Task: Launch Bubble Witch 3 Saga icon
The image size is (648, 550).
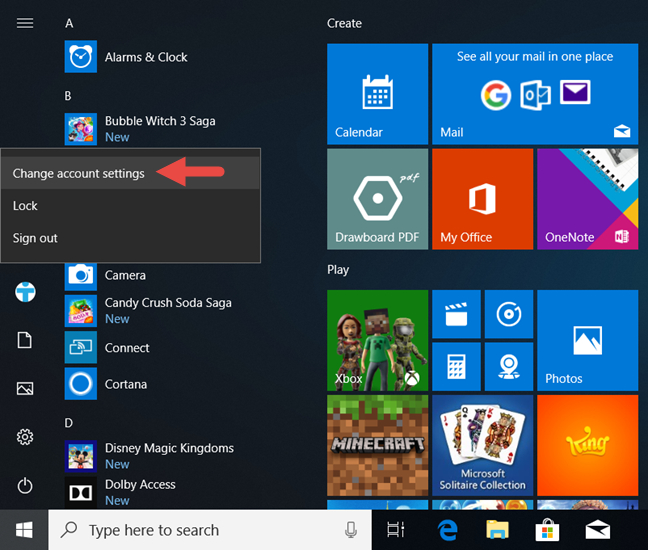Action: [81, 129]
